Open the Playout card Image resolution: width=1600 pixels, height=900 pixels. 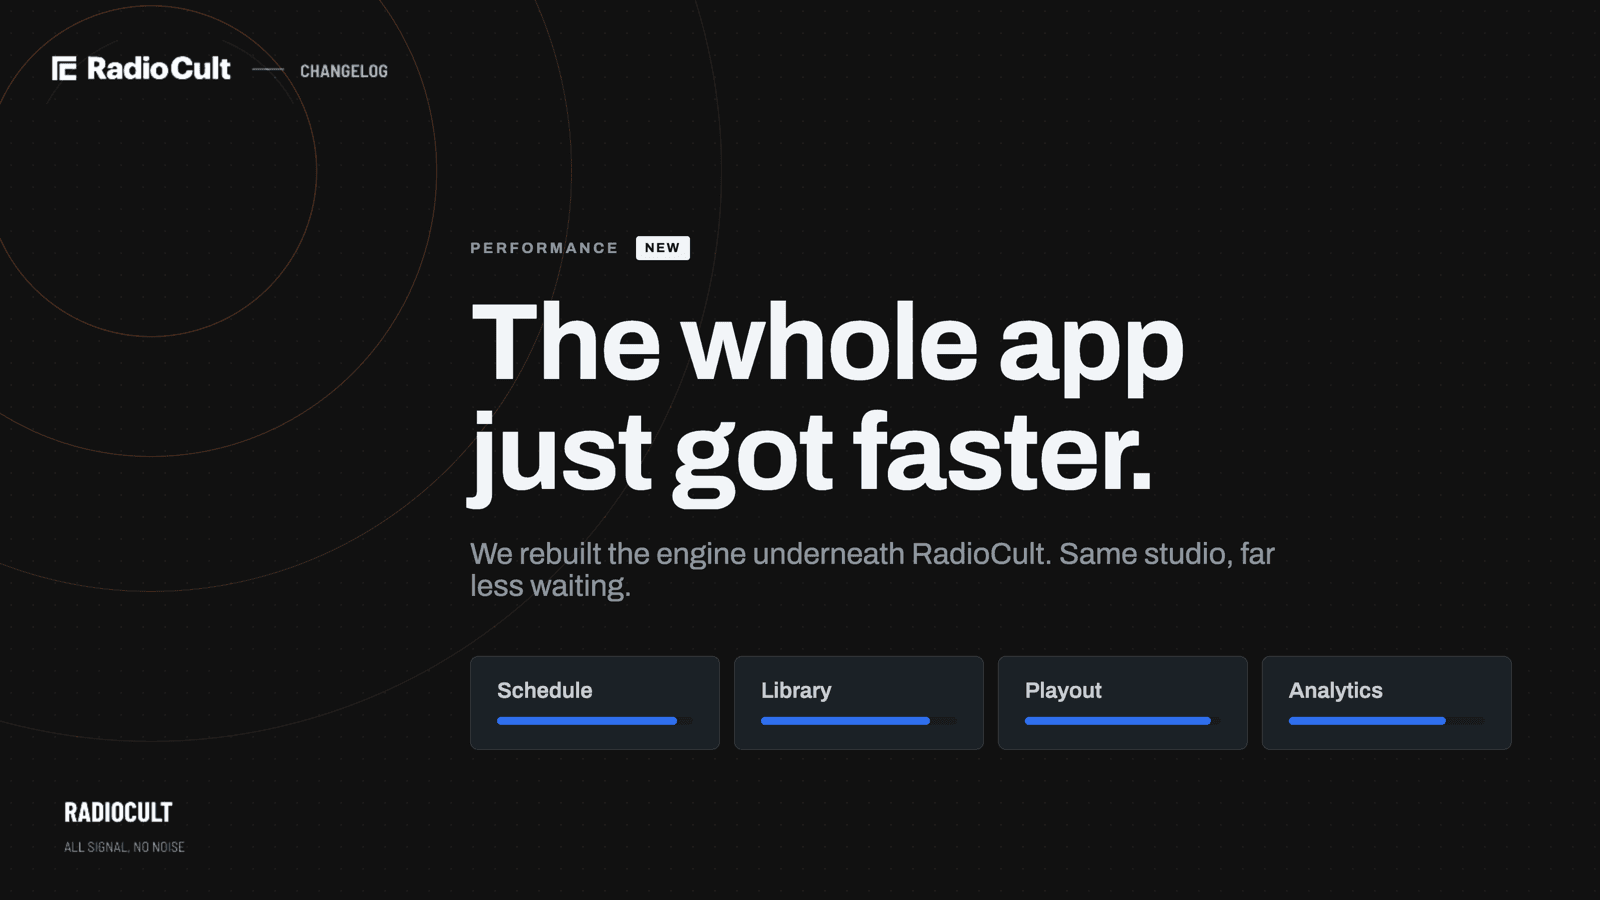[x=1123, y=703]
